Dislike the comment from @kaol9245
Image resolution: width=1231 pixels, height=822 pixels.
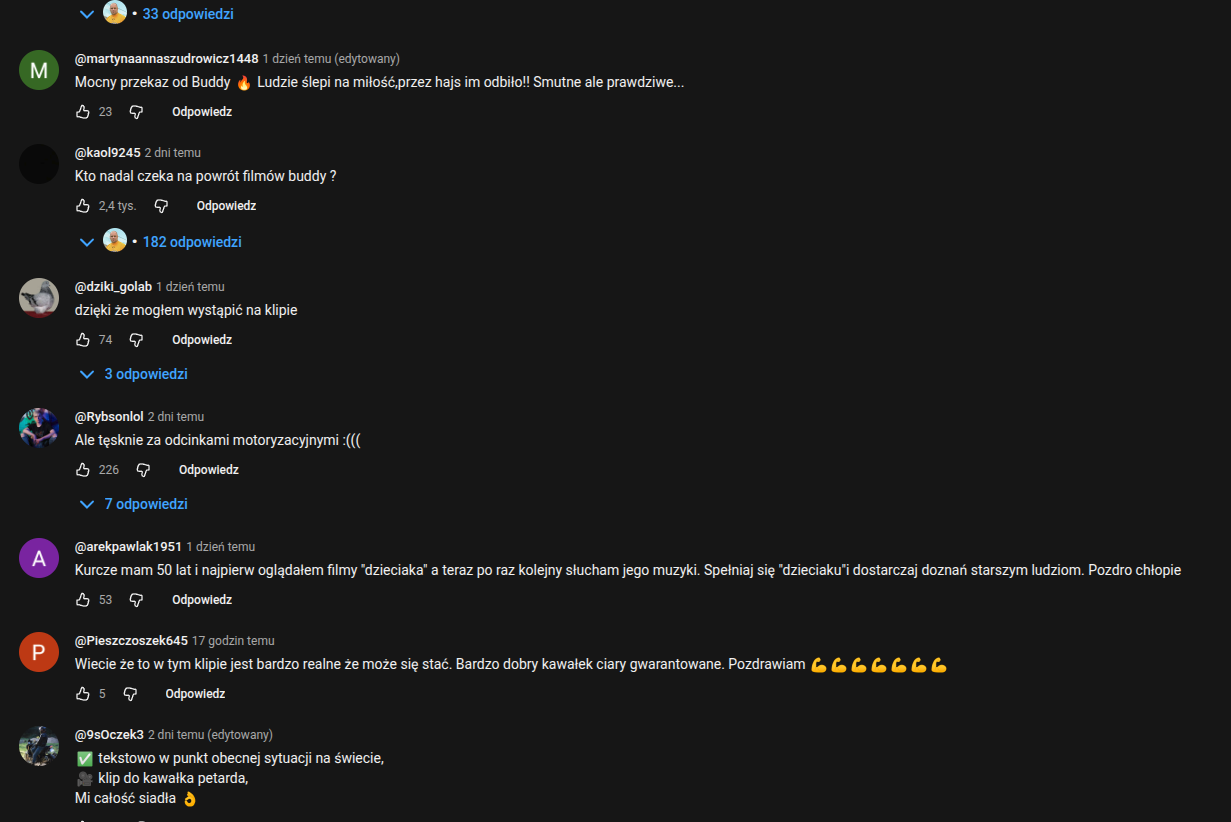coord(161,206)
